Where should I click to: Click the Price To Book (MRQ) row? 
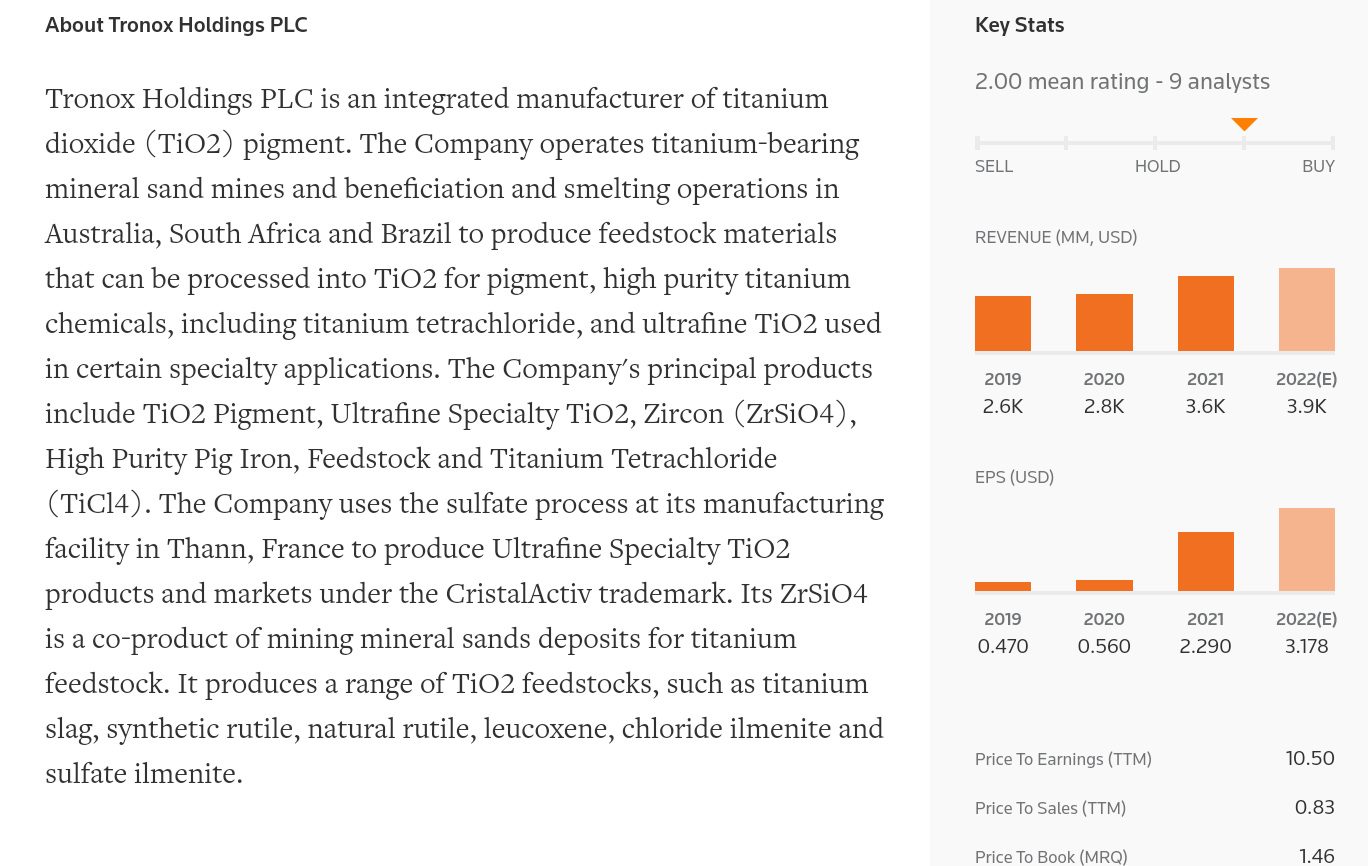(x=1155, y=856)
